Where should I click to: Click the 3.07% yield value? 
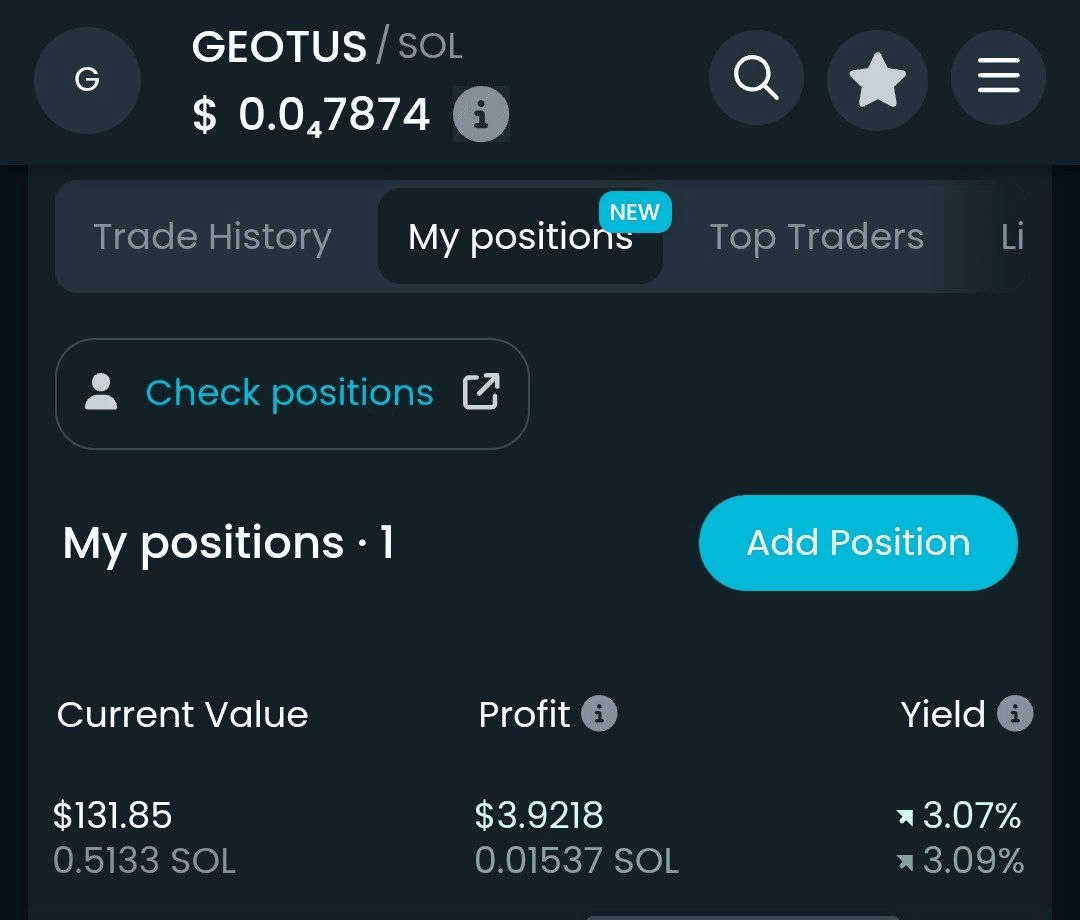tap(972, 815)
